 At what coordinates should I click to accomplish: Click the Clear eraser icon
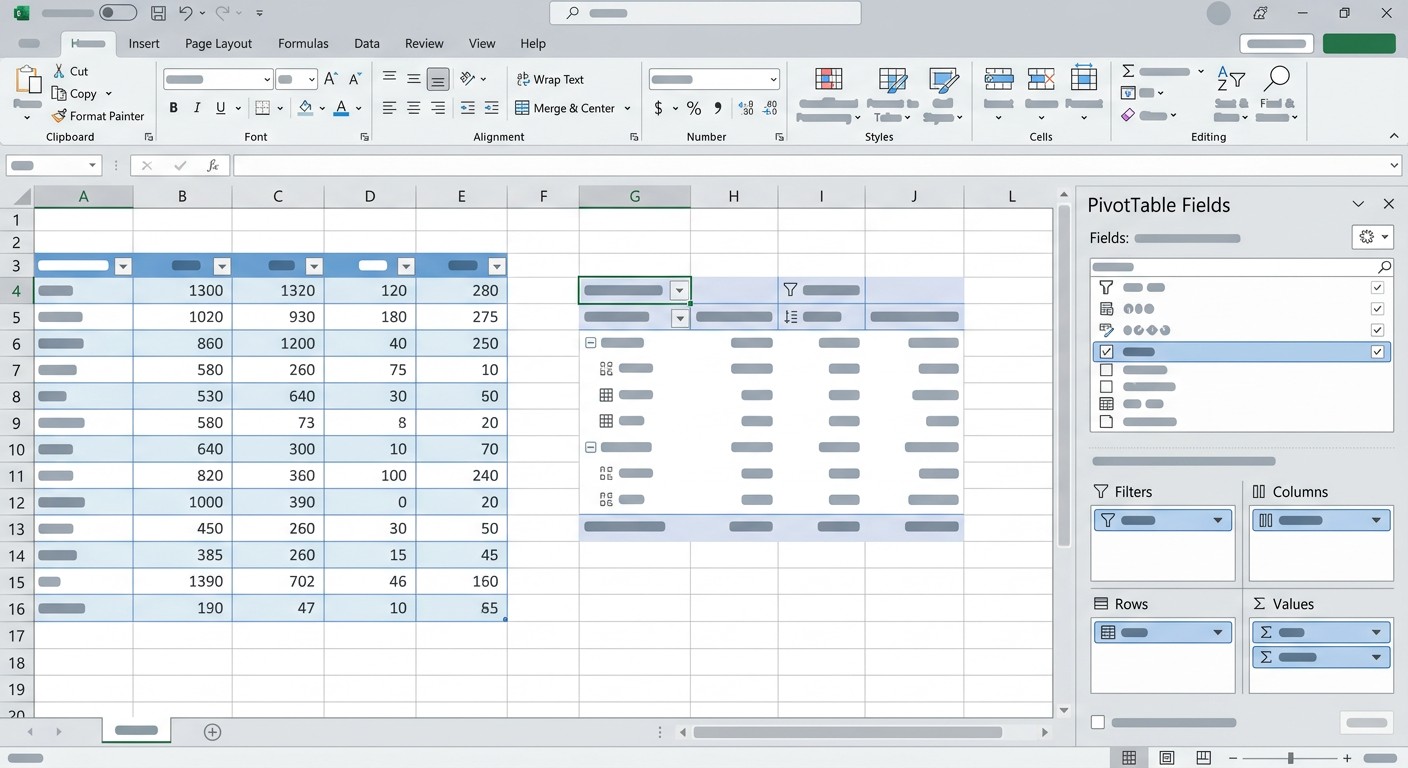coord(1128,115)
